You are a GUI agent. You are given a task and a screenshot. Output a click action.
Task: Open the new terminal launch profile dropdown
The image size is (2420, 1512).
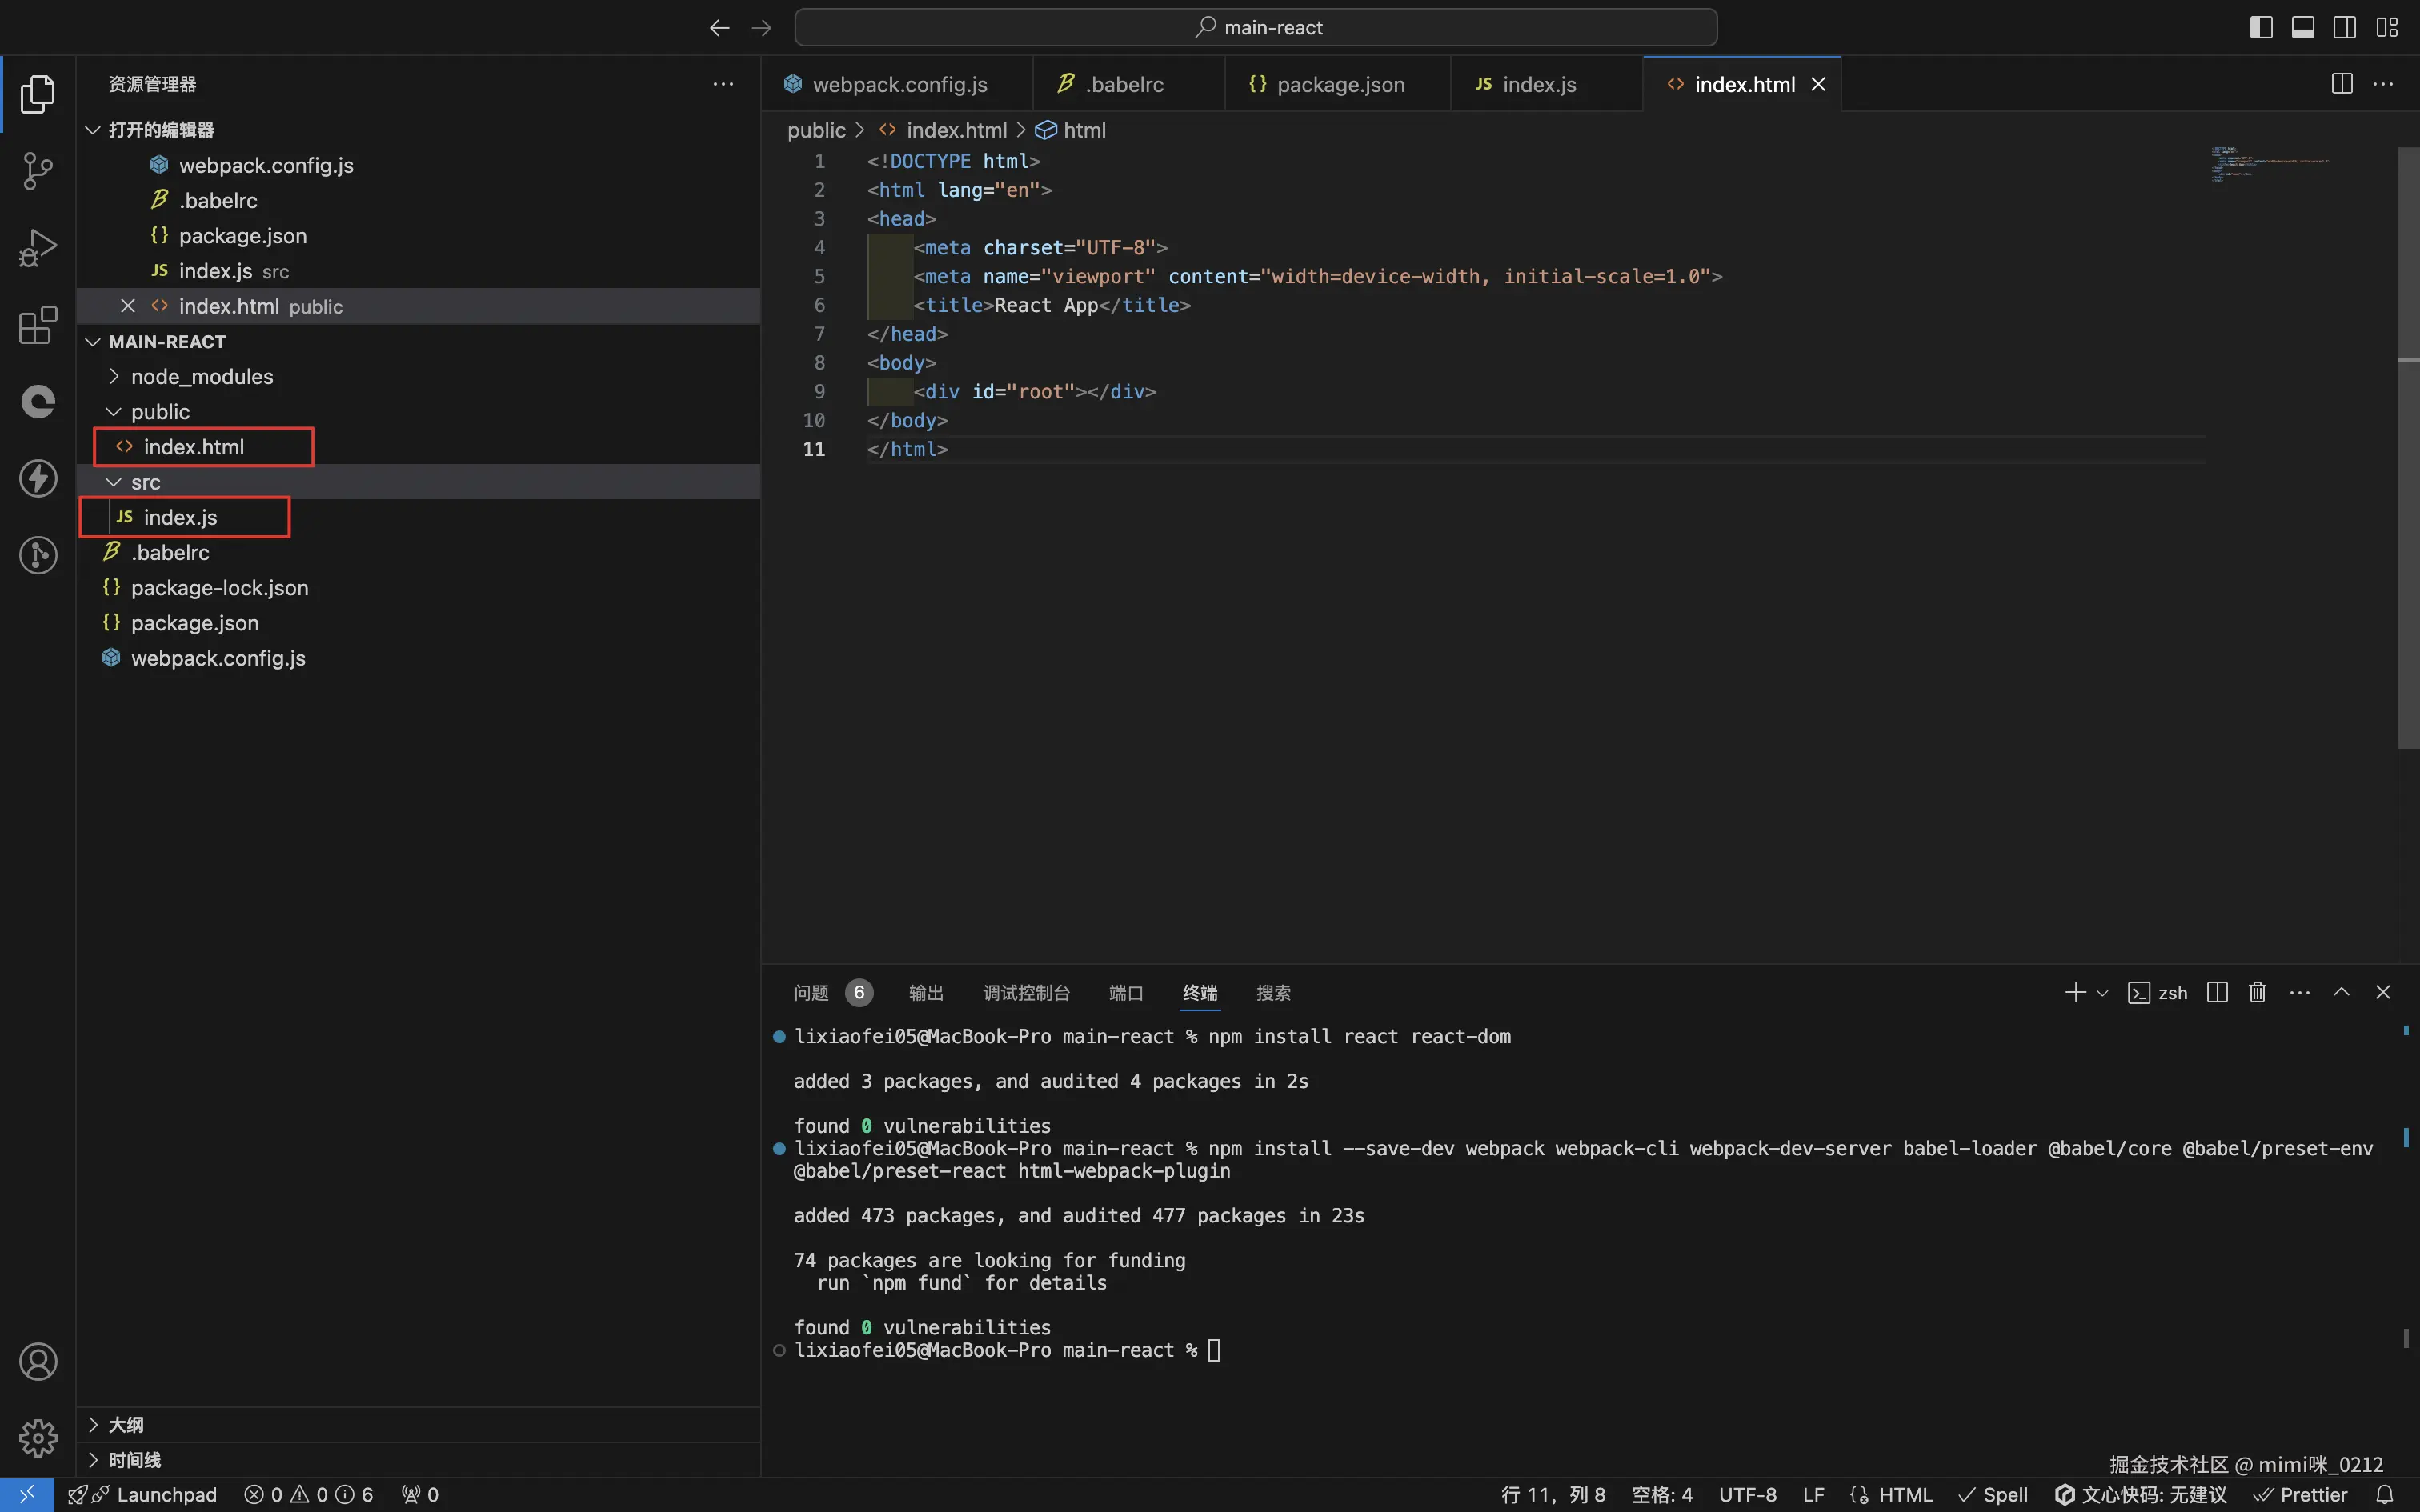(x=2102, y=993)
